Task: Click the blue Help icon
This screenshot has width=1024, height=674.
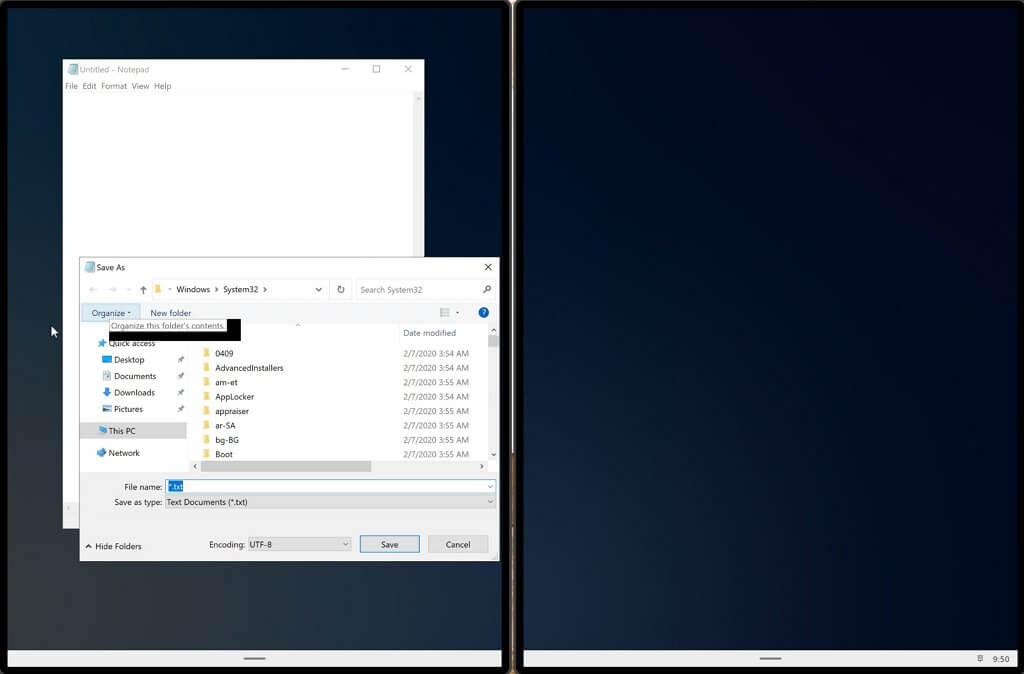Action: click(483, 312)
